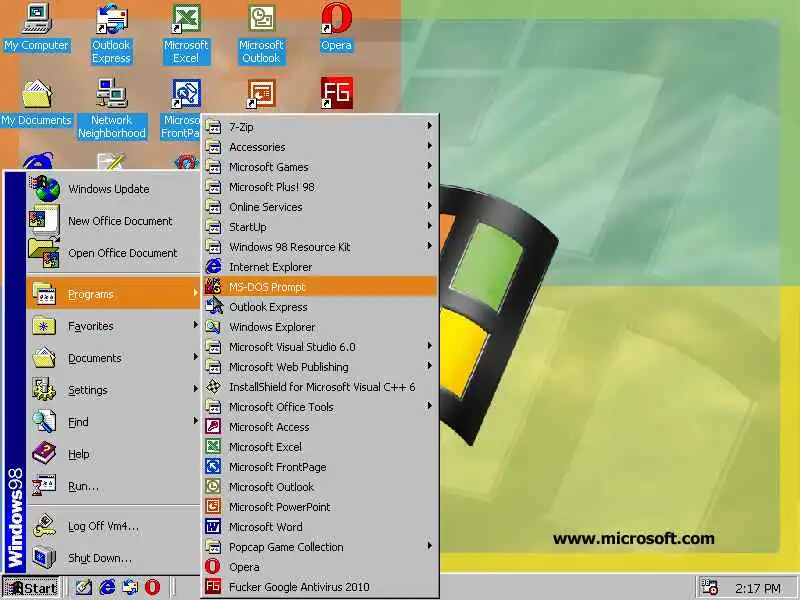Expand the 7-Zip submenu arrow
The height and width of the screenshot is (600, 800).
point(430,126)
